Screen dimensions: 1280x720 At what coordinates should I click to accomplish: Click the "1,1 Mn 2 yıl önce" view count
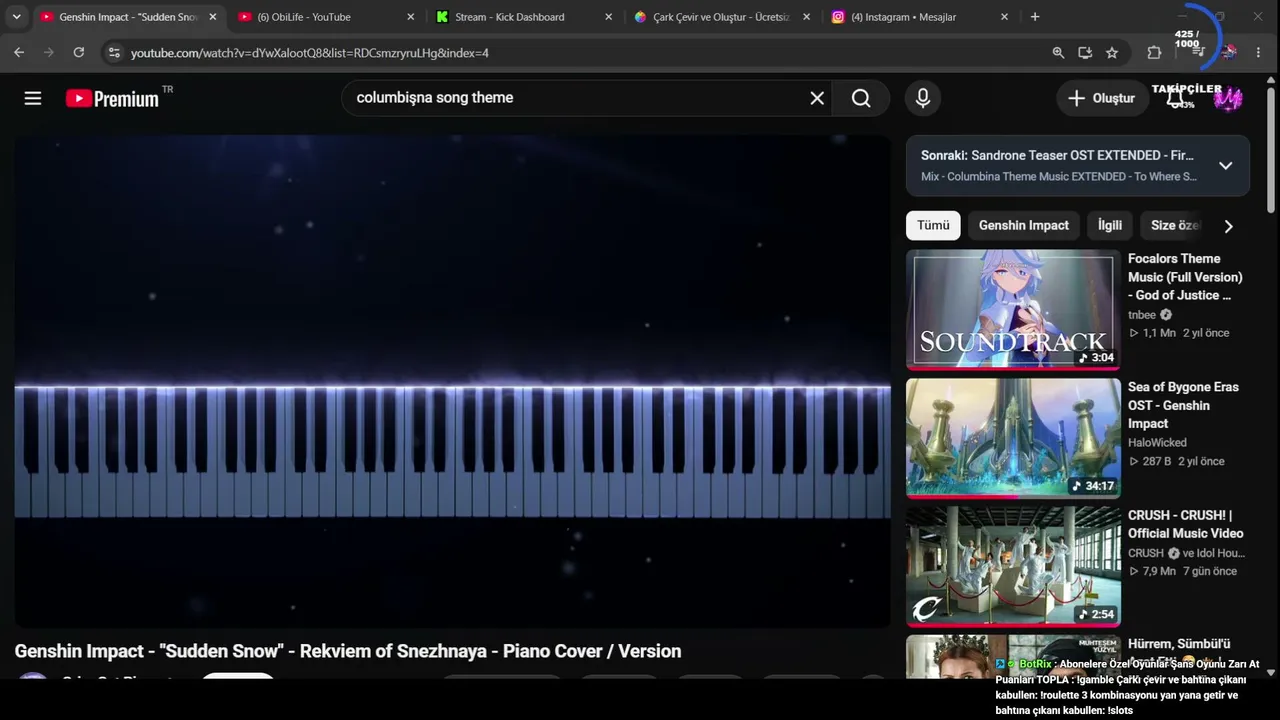1179,333
